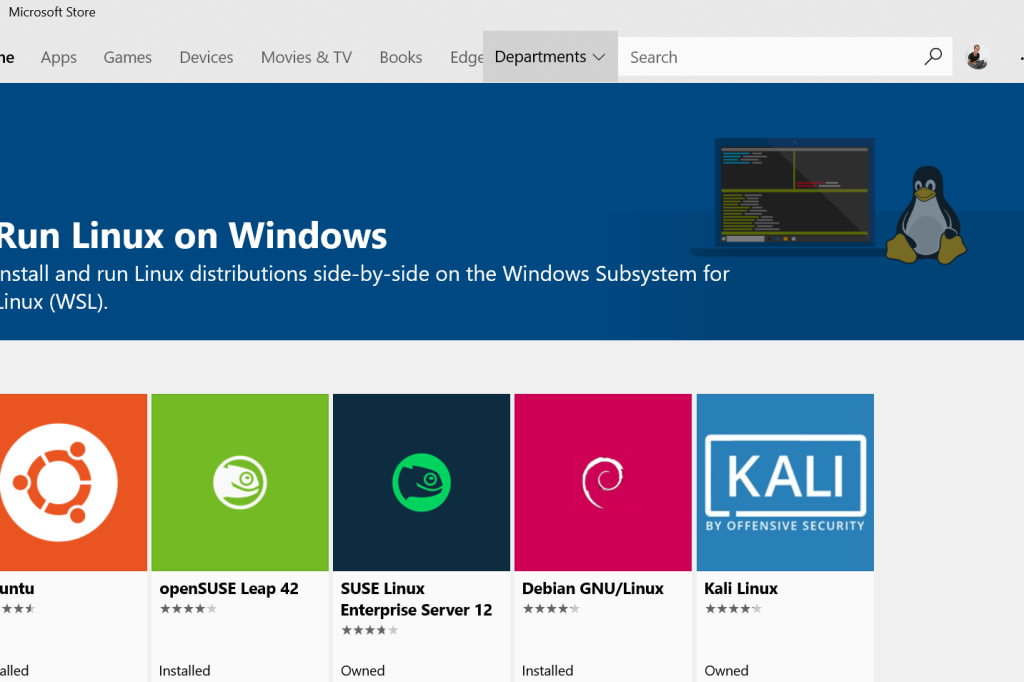Open the SUSE Linux Enterprise Server logo tile
This screenshot has width=1024, height=682.
click(x=421, y=482)
